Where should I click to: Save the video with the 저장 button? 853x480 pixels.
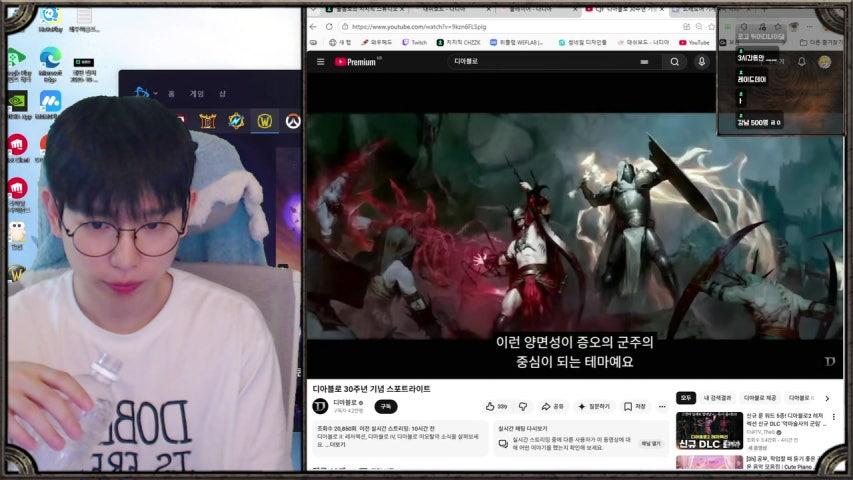tap(635, 407)
